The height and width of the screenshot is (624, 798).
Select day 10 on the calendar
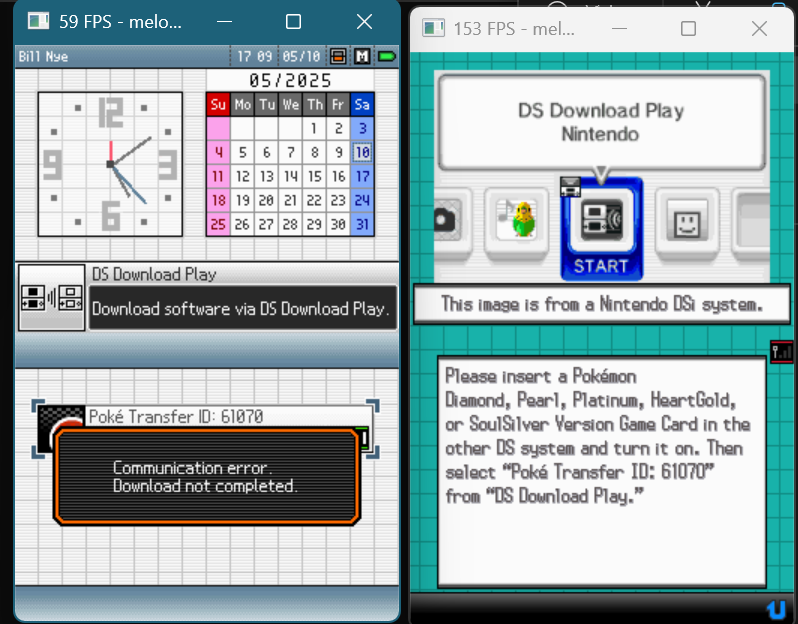coord(362,153)
